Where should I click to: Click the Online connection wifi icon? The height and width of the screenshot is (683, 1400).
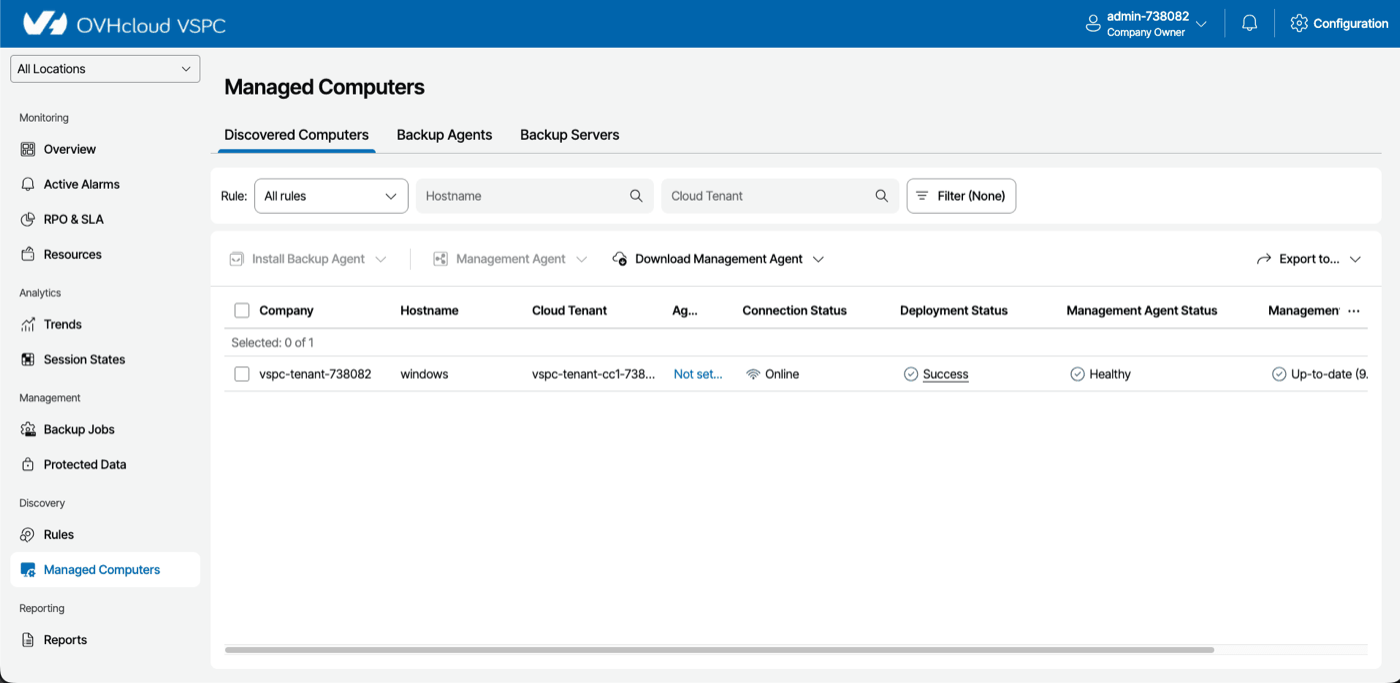(753, 374)
